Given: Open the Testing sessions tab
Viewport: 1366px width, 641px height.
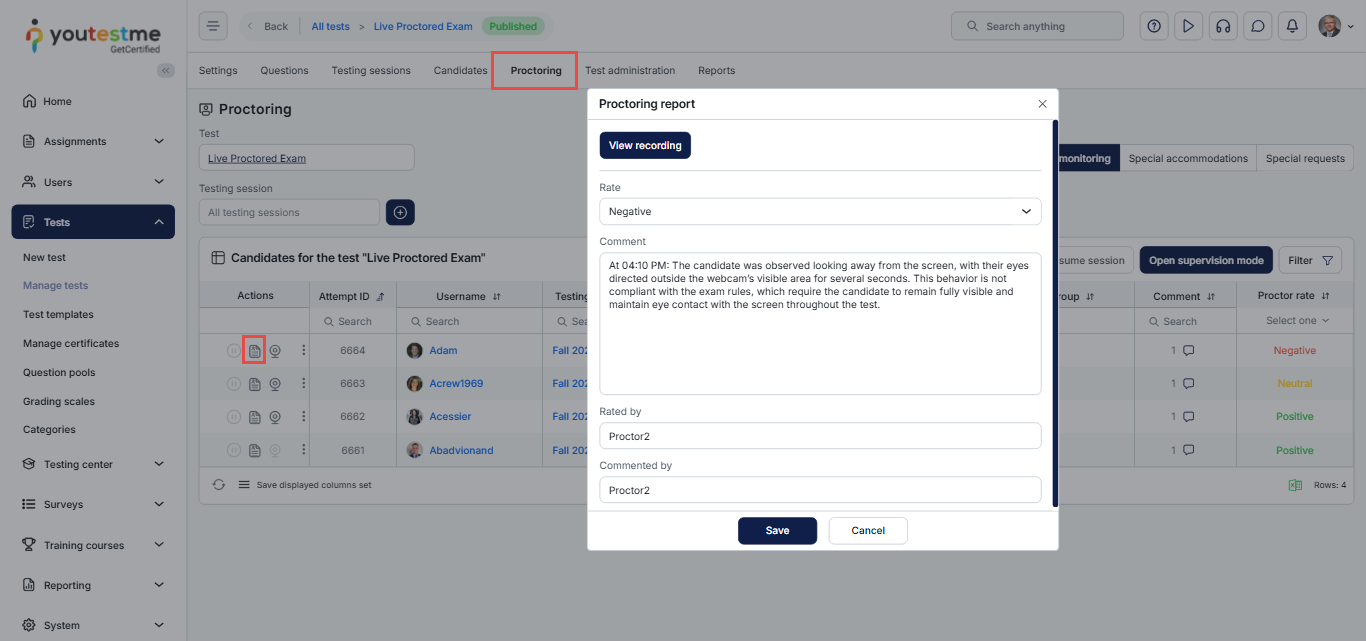Looking at the screenshot, I should pyautogui.click(x=371, y=71).
